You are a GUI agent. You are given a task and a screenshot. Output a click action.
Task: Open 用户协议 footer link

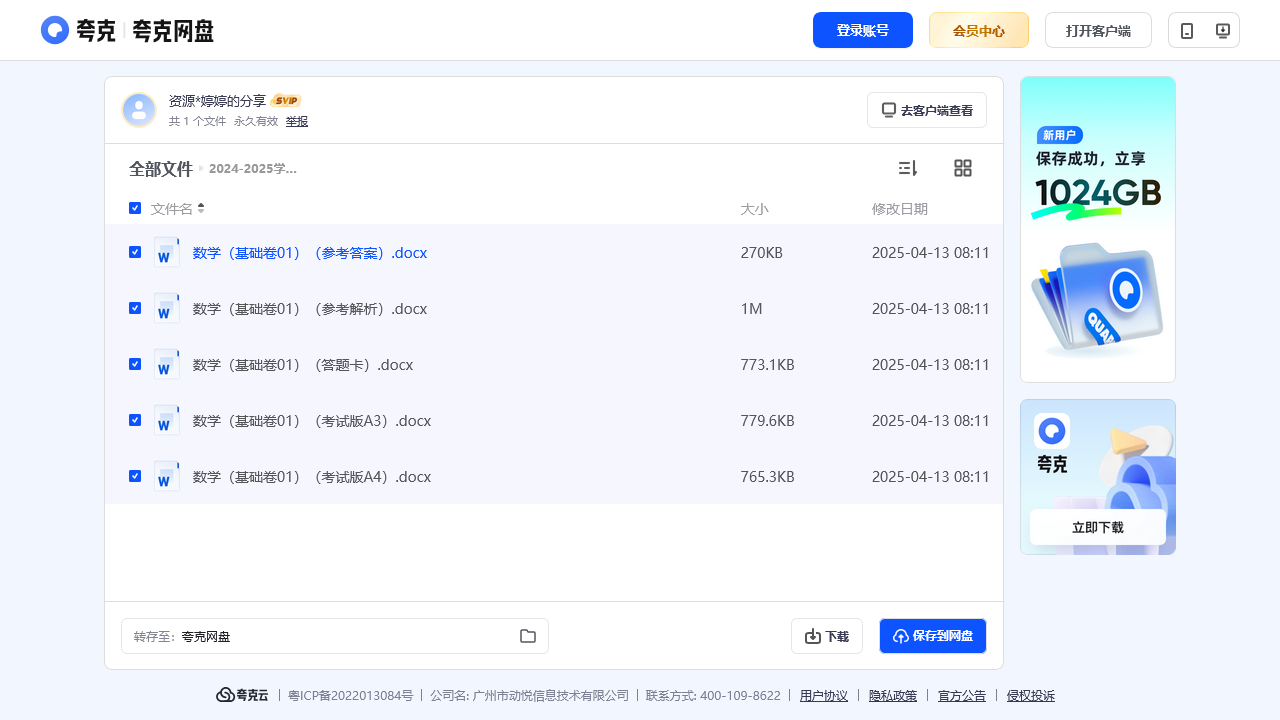[x=824, y=696]
